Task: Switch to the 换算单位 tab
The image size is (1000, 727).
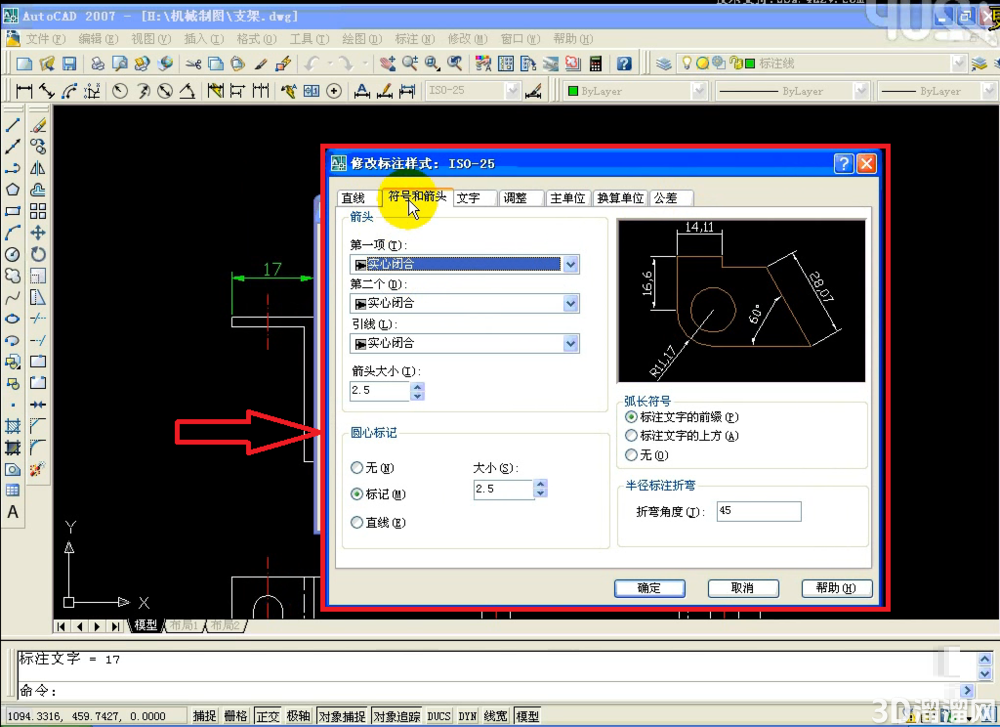Action: (621, 198)
